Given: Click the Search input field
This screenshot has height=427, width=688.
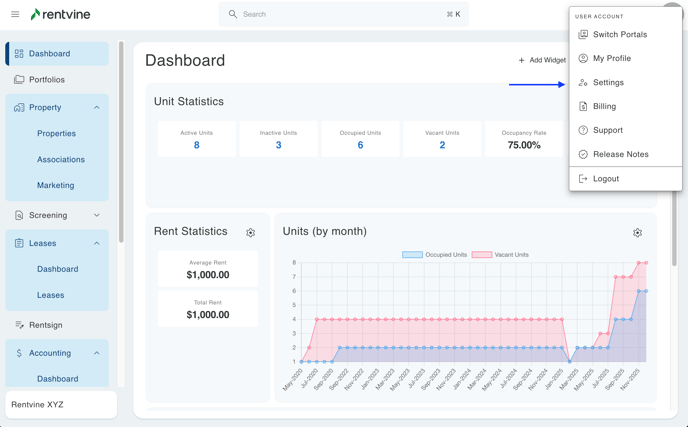Looking at the screenshot, I should [340, 14].
